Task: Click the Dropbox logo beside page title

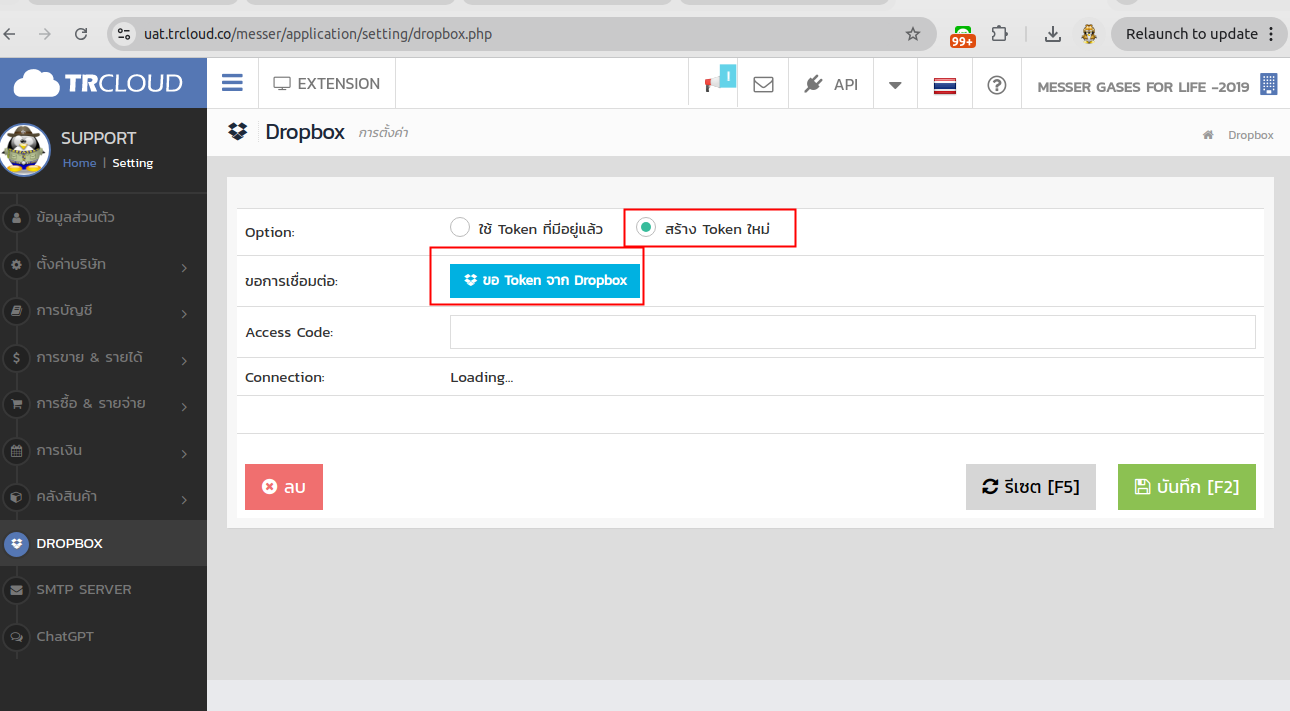Action: pos(237,132)
